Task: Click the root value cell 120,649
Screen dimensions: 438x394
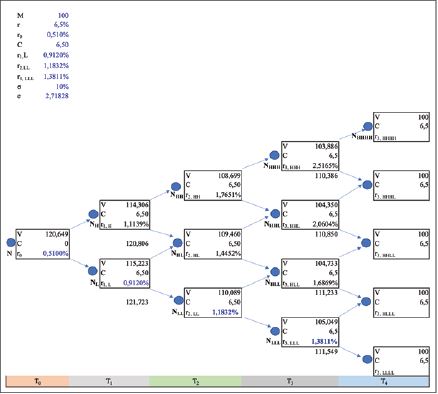Action: click(57, 234)
